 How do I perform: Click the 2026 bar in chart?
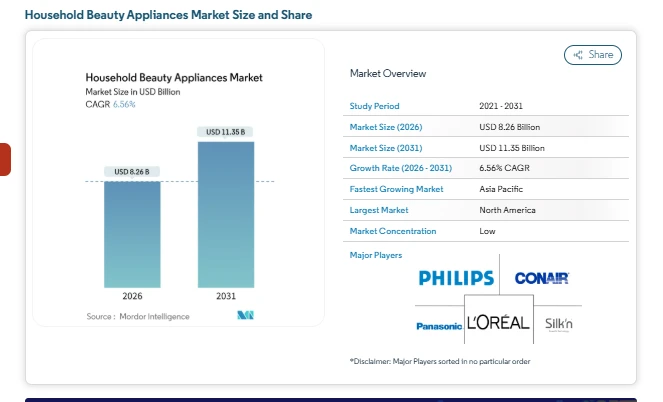132,235
